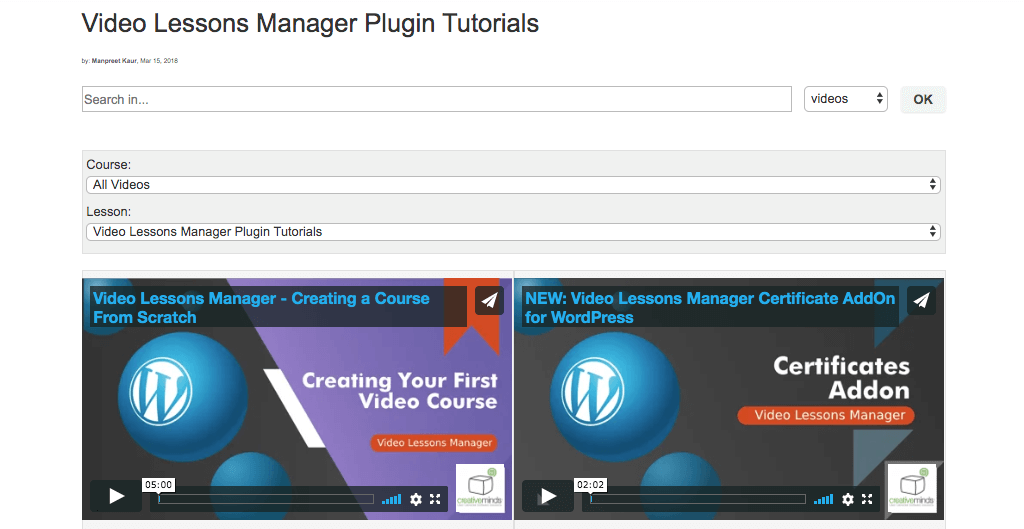This screenshot has width=1024, height=529.
Task: Share the Certificate AddOn video via paper-plane icon
Action: tap(921, 300)
